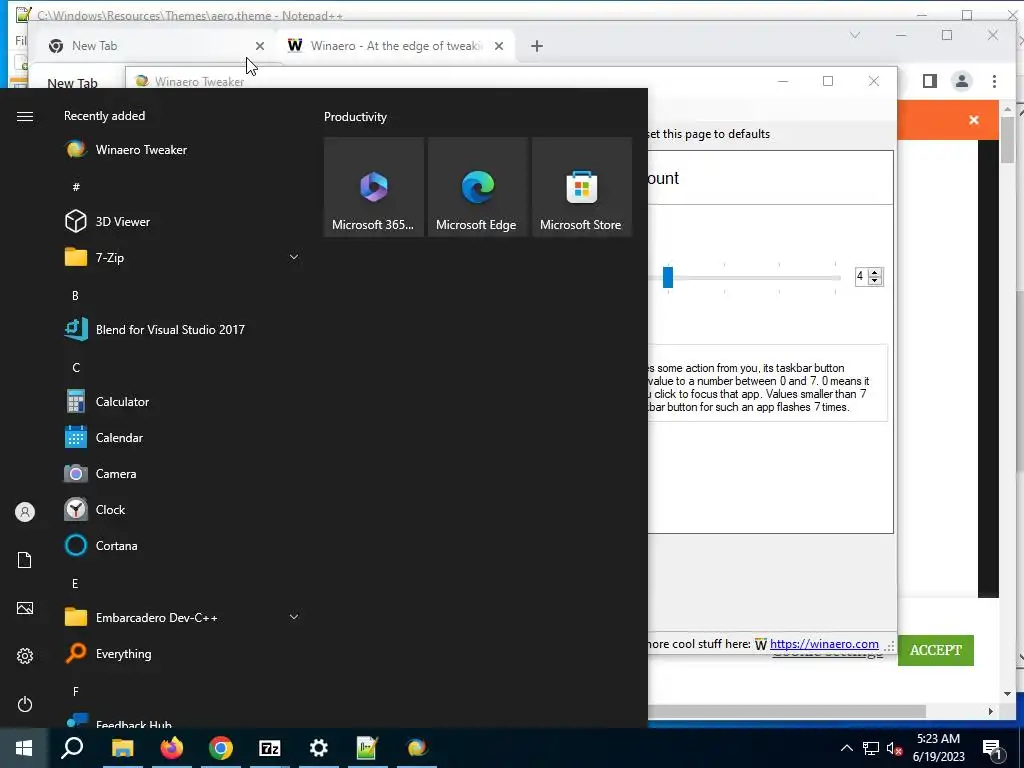The image size is (1024, 768).
Task: Switch to Winaero Tweaker on taskbar
Action: point(417,748)
